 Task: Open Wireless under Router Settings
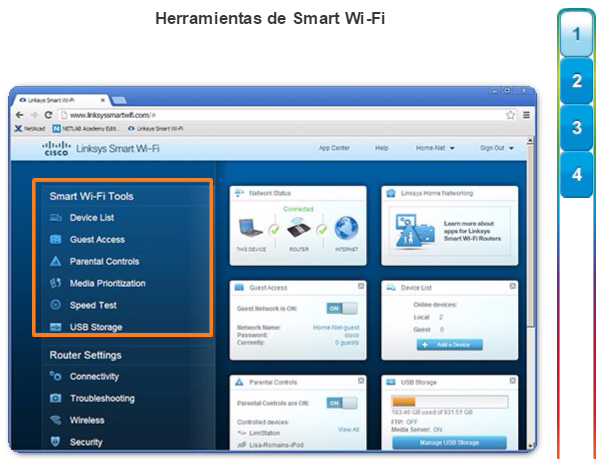tap(87, 420)
